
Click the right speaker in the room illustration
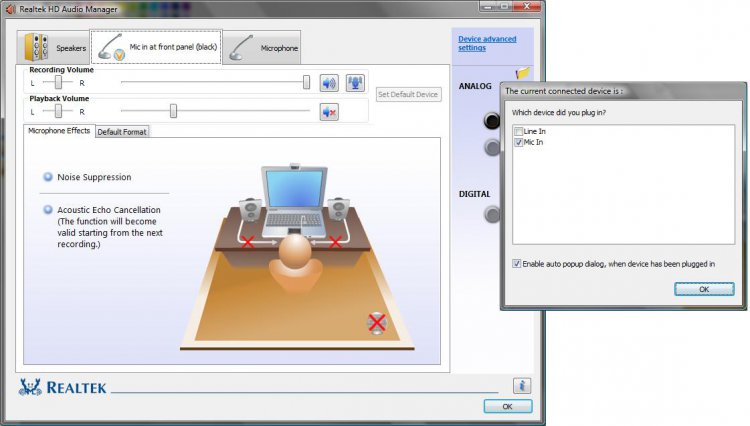[x=339, y=209]
